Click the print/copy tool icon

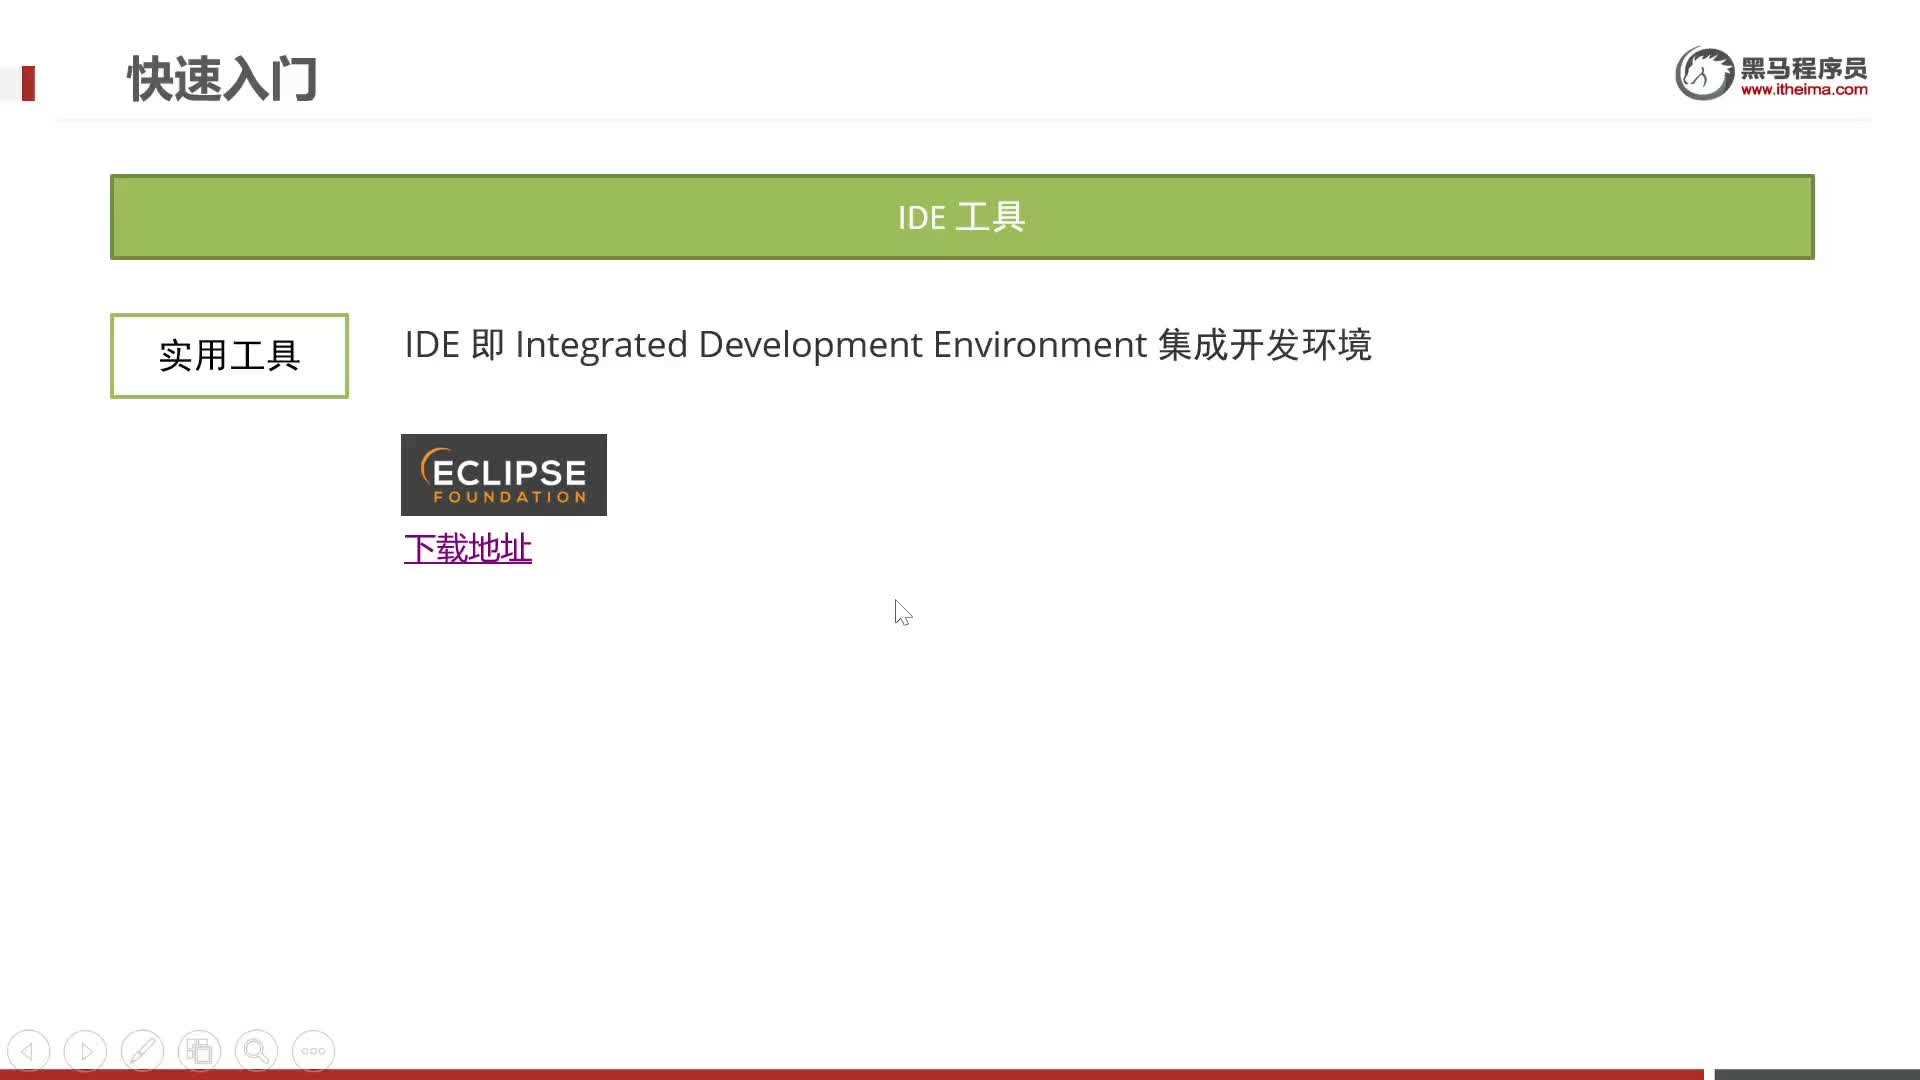pos(199,1051)
